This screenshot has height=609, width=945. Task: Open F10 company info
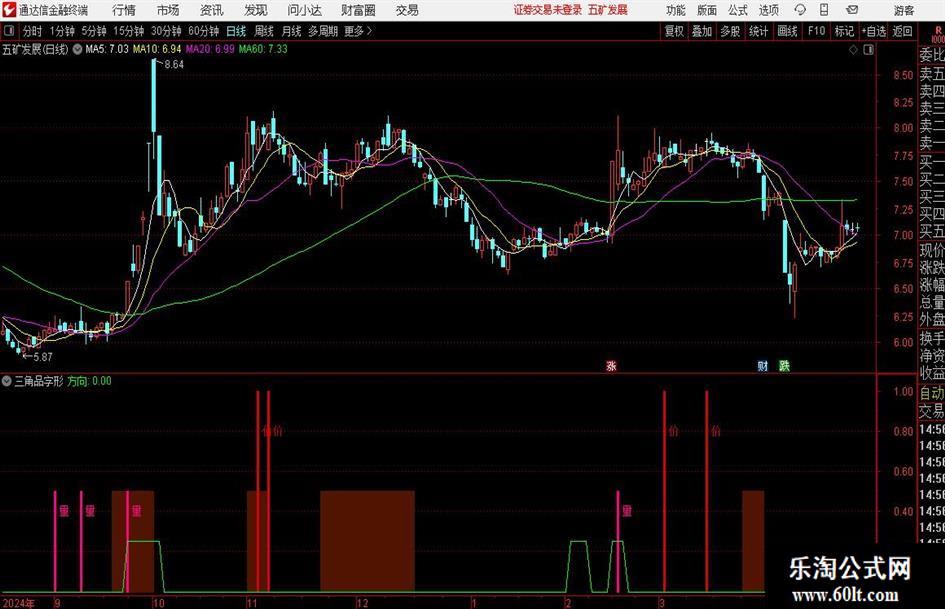click(816, 31)
